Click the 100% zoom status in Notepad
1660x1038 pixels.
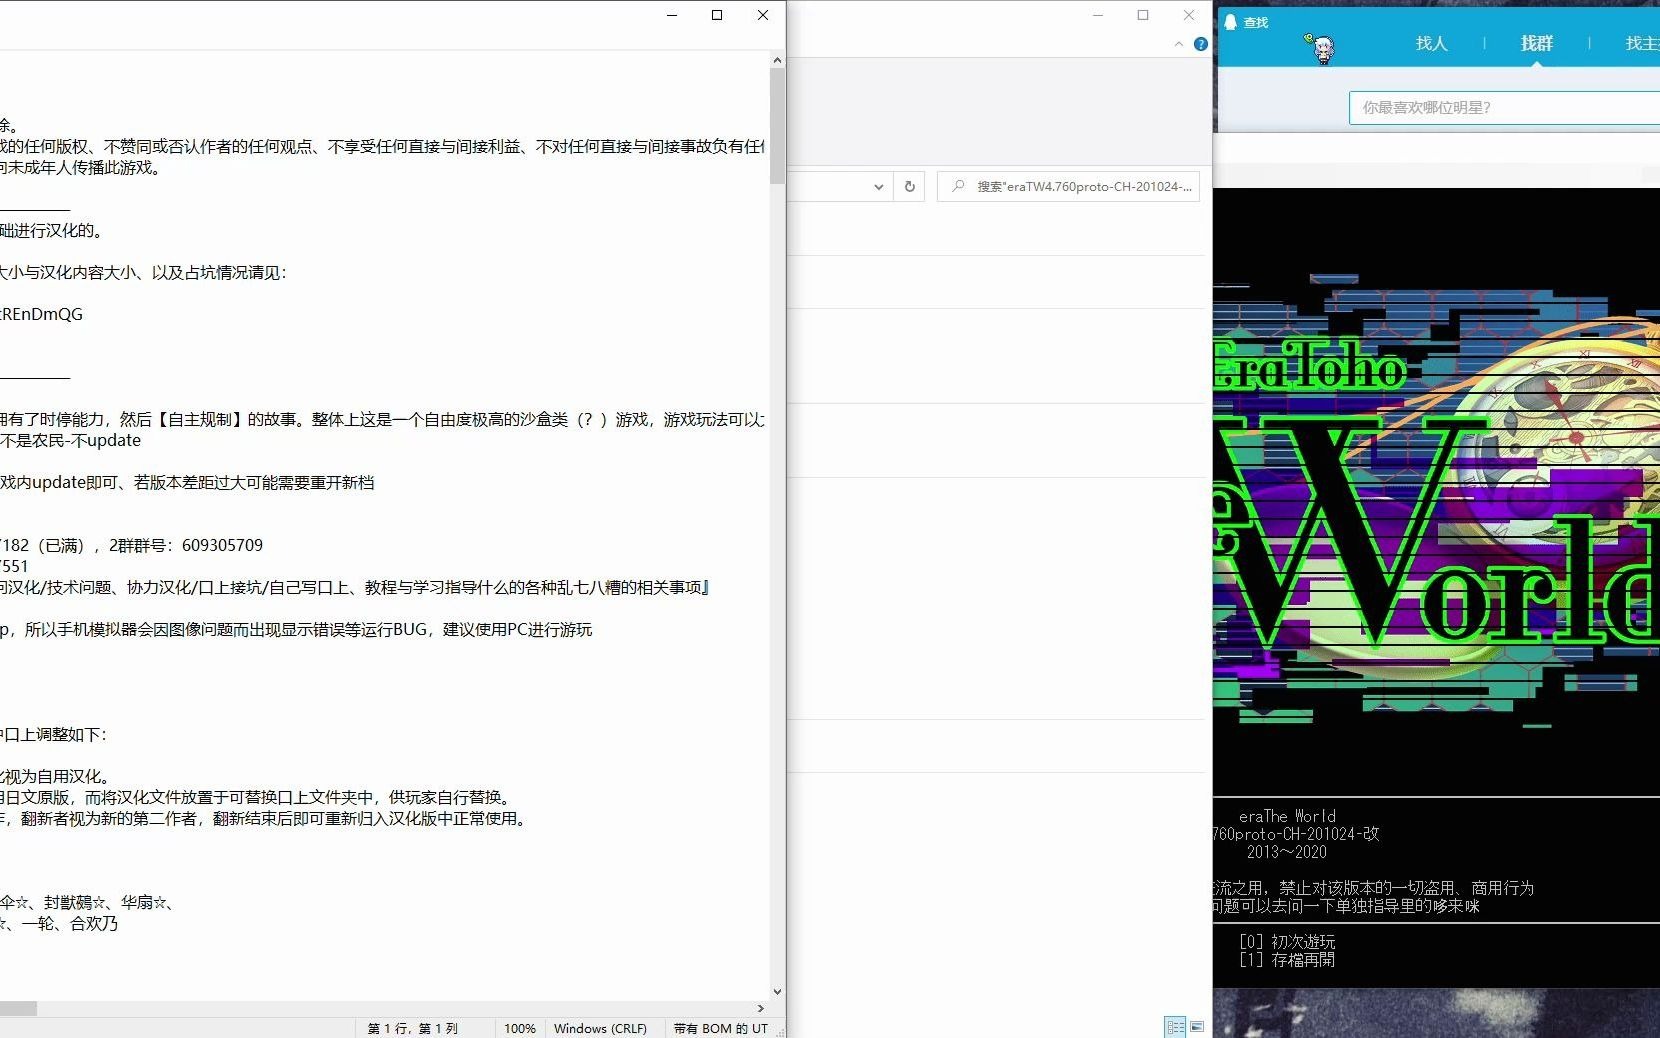519,1028
